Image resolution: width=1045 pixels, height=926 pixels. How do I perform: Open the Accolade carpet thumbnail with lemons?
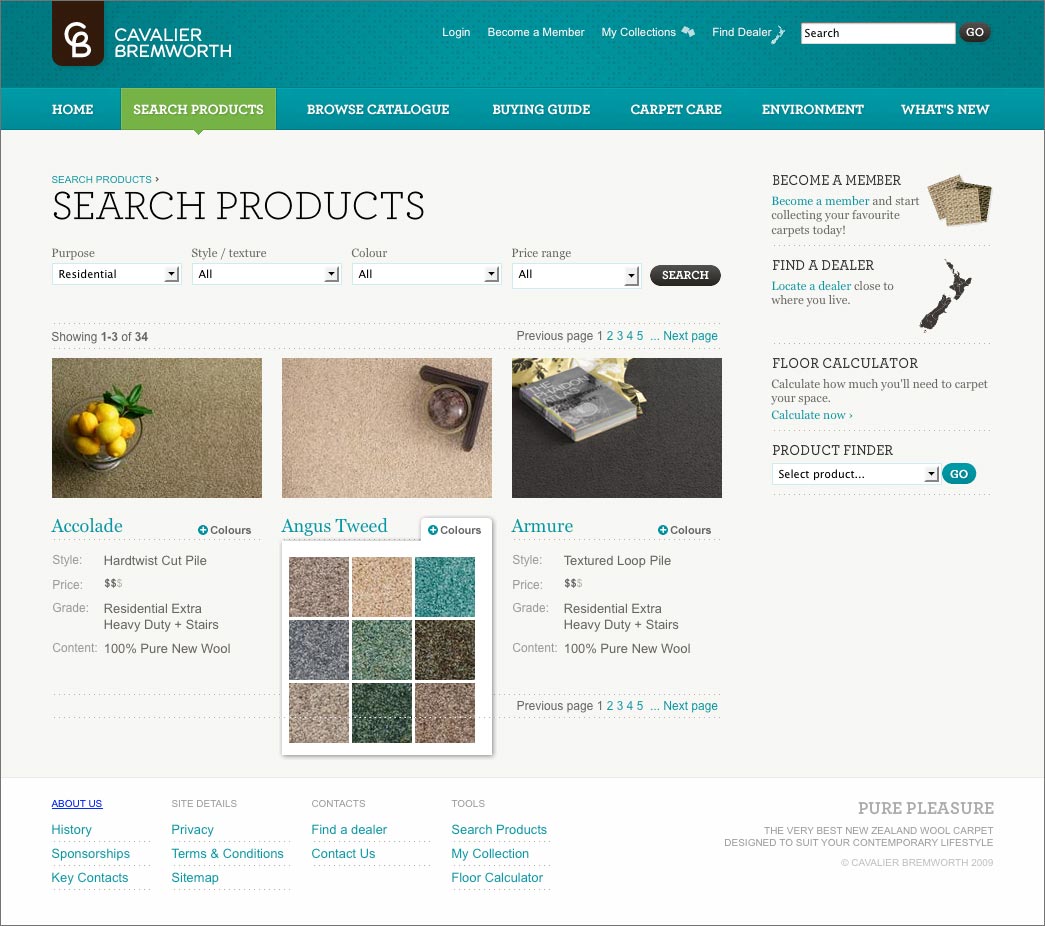click(x=157, y=428)
